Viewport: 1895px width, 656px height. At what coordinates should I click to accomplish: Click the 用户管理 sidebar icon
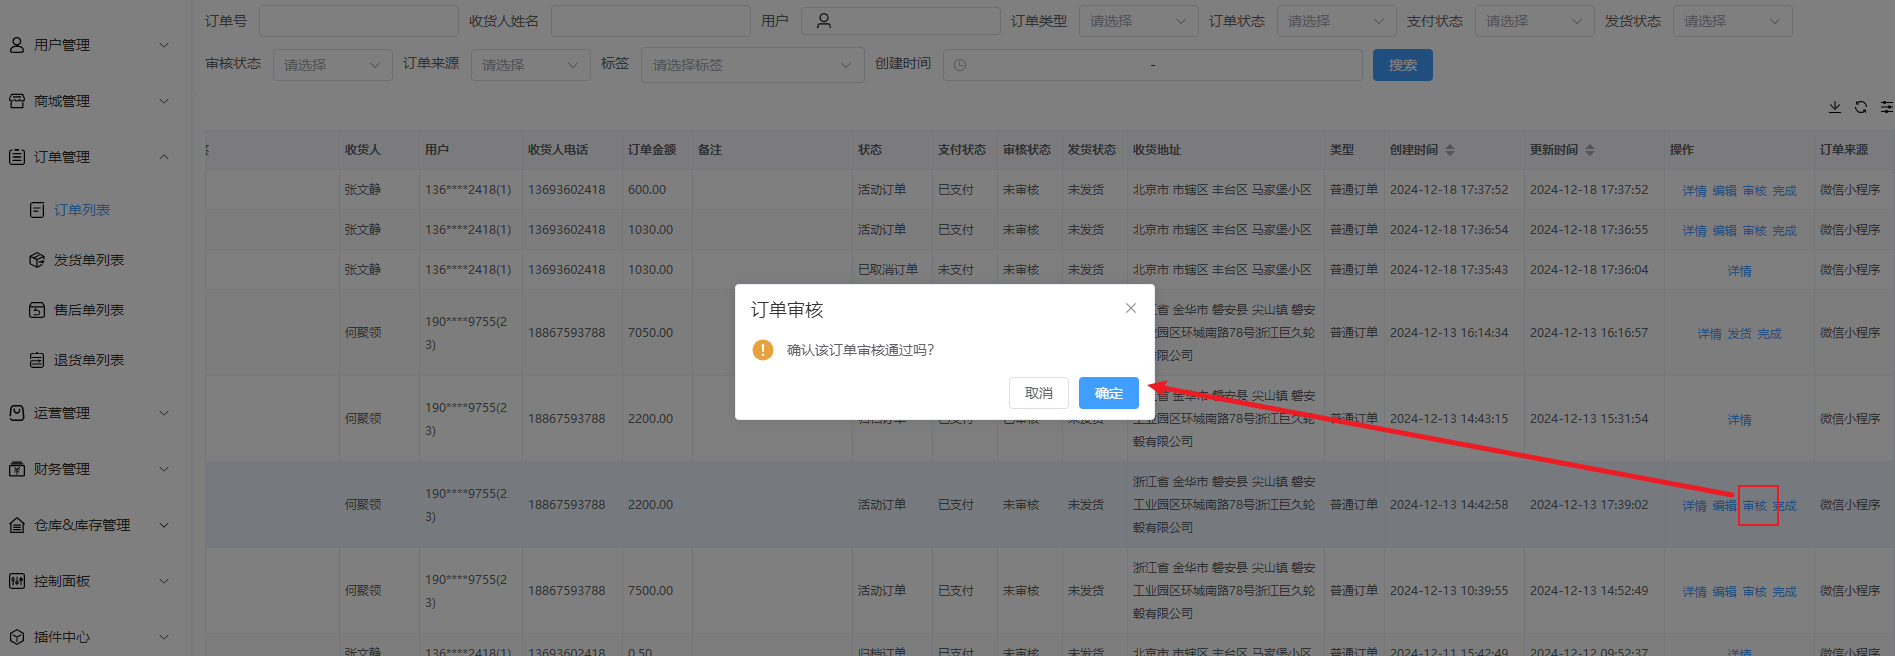point(17,45)
